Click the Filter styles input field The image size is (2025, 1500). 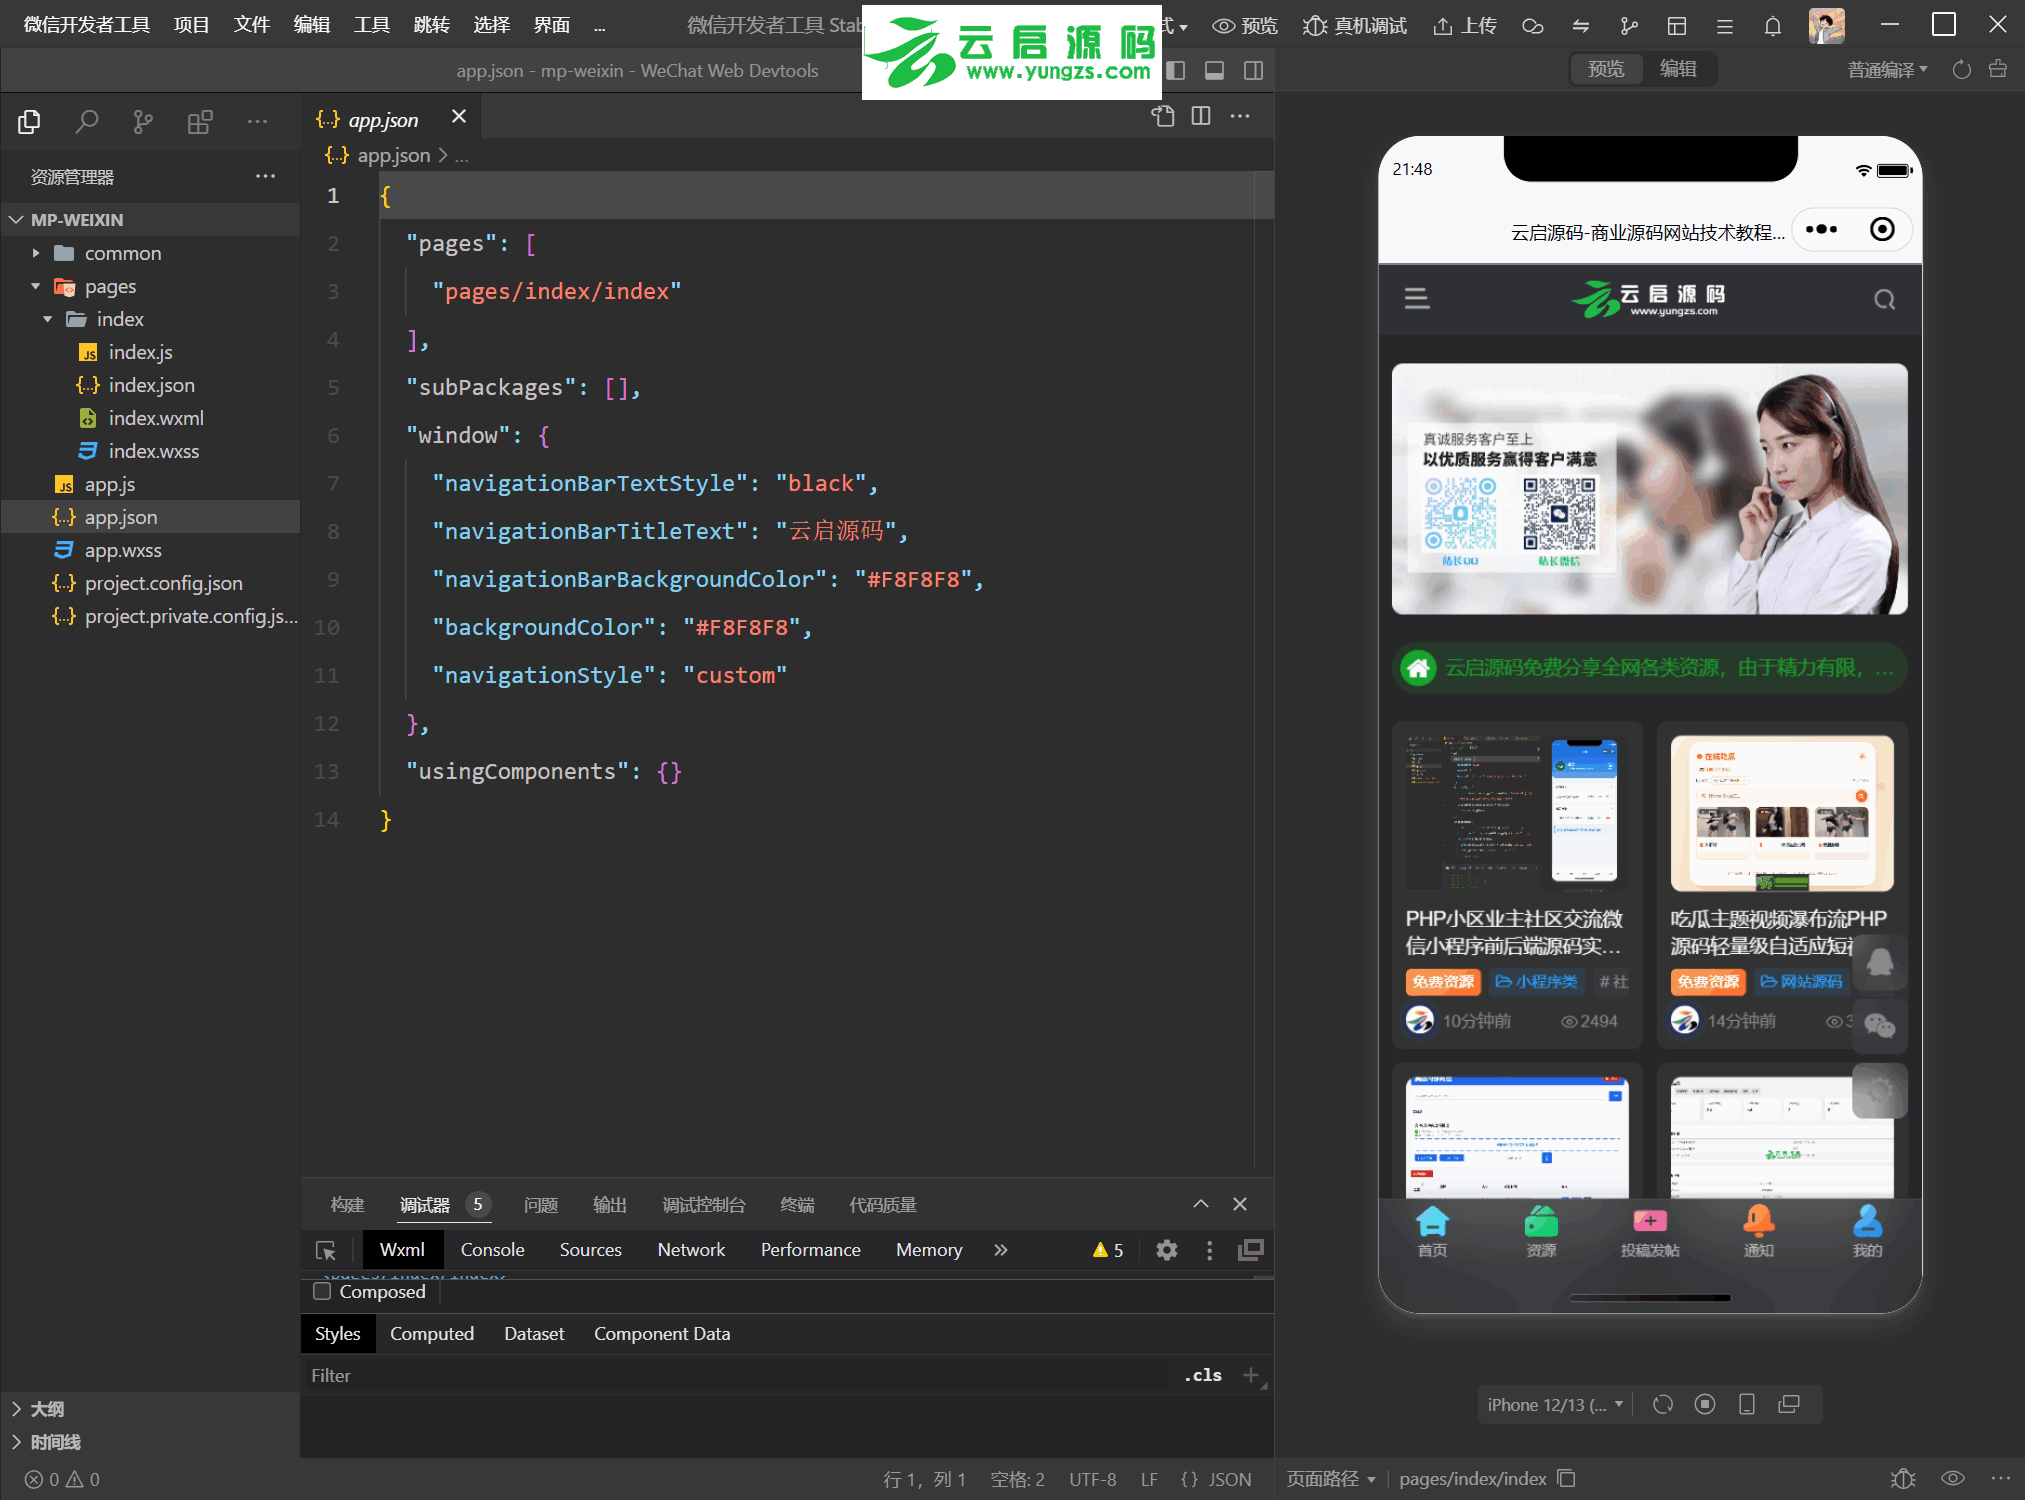tap(735, 1375)
